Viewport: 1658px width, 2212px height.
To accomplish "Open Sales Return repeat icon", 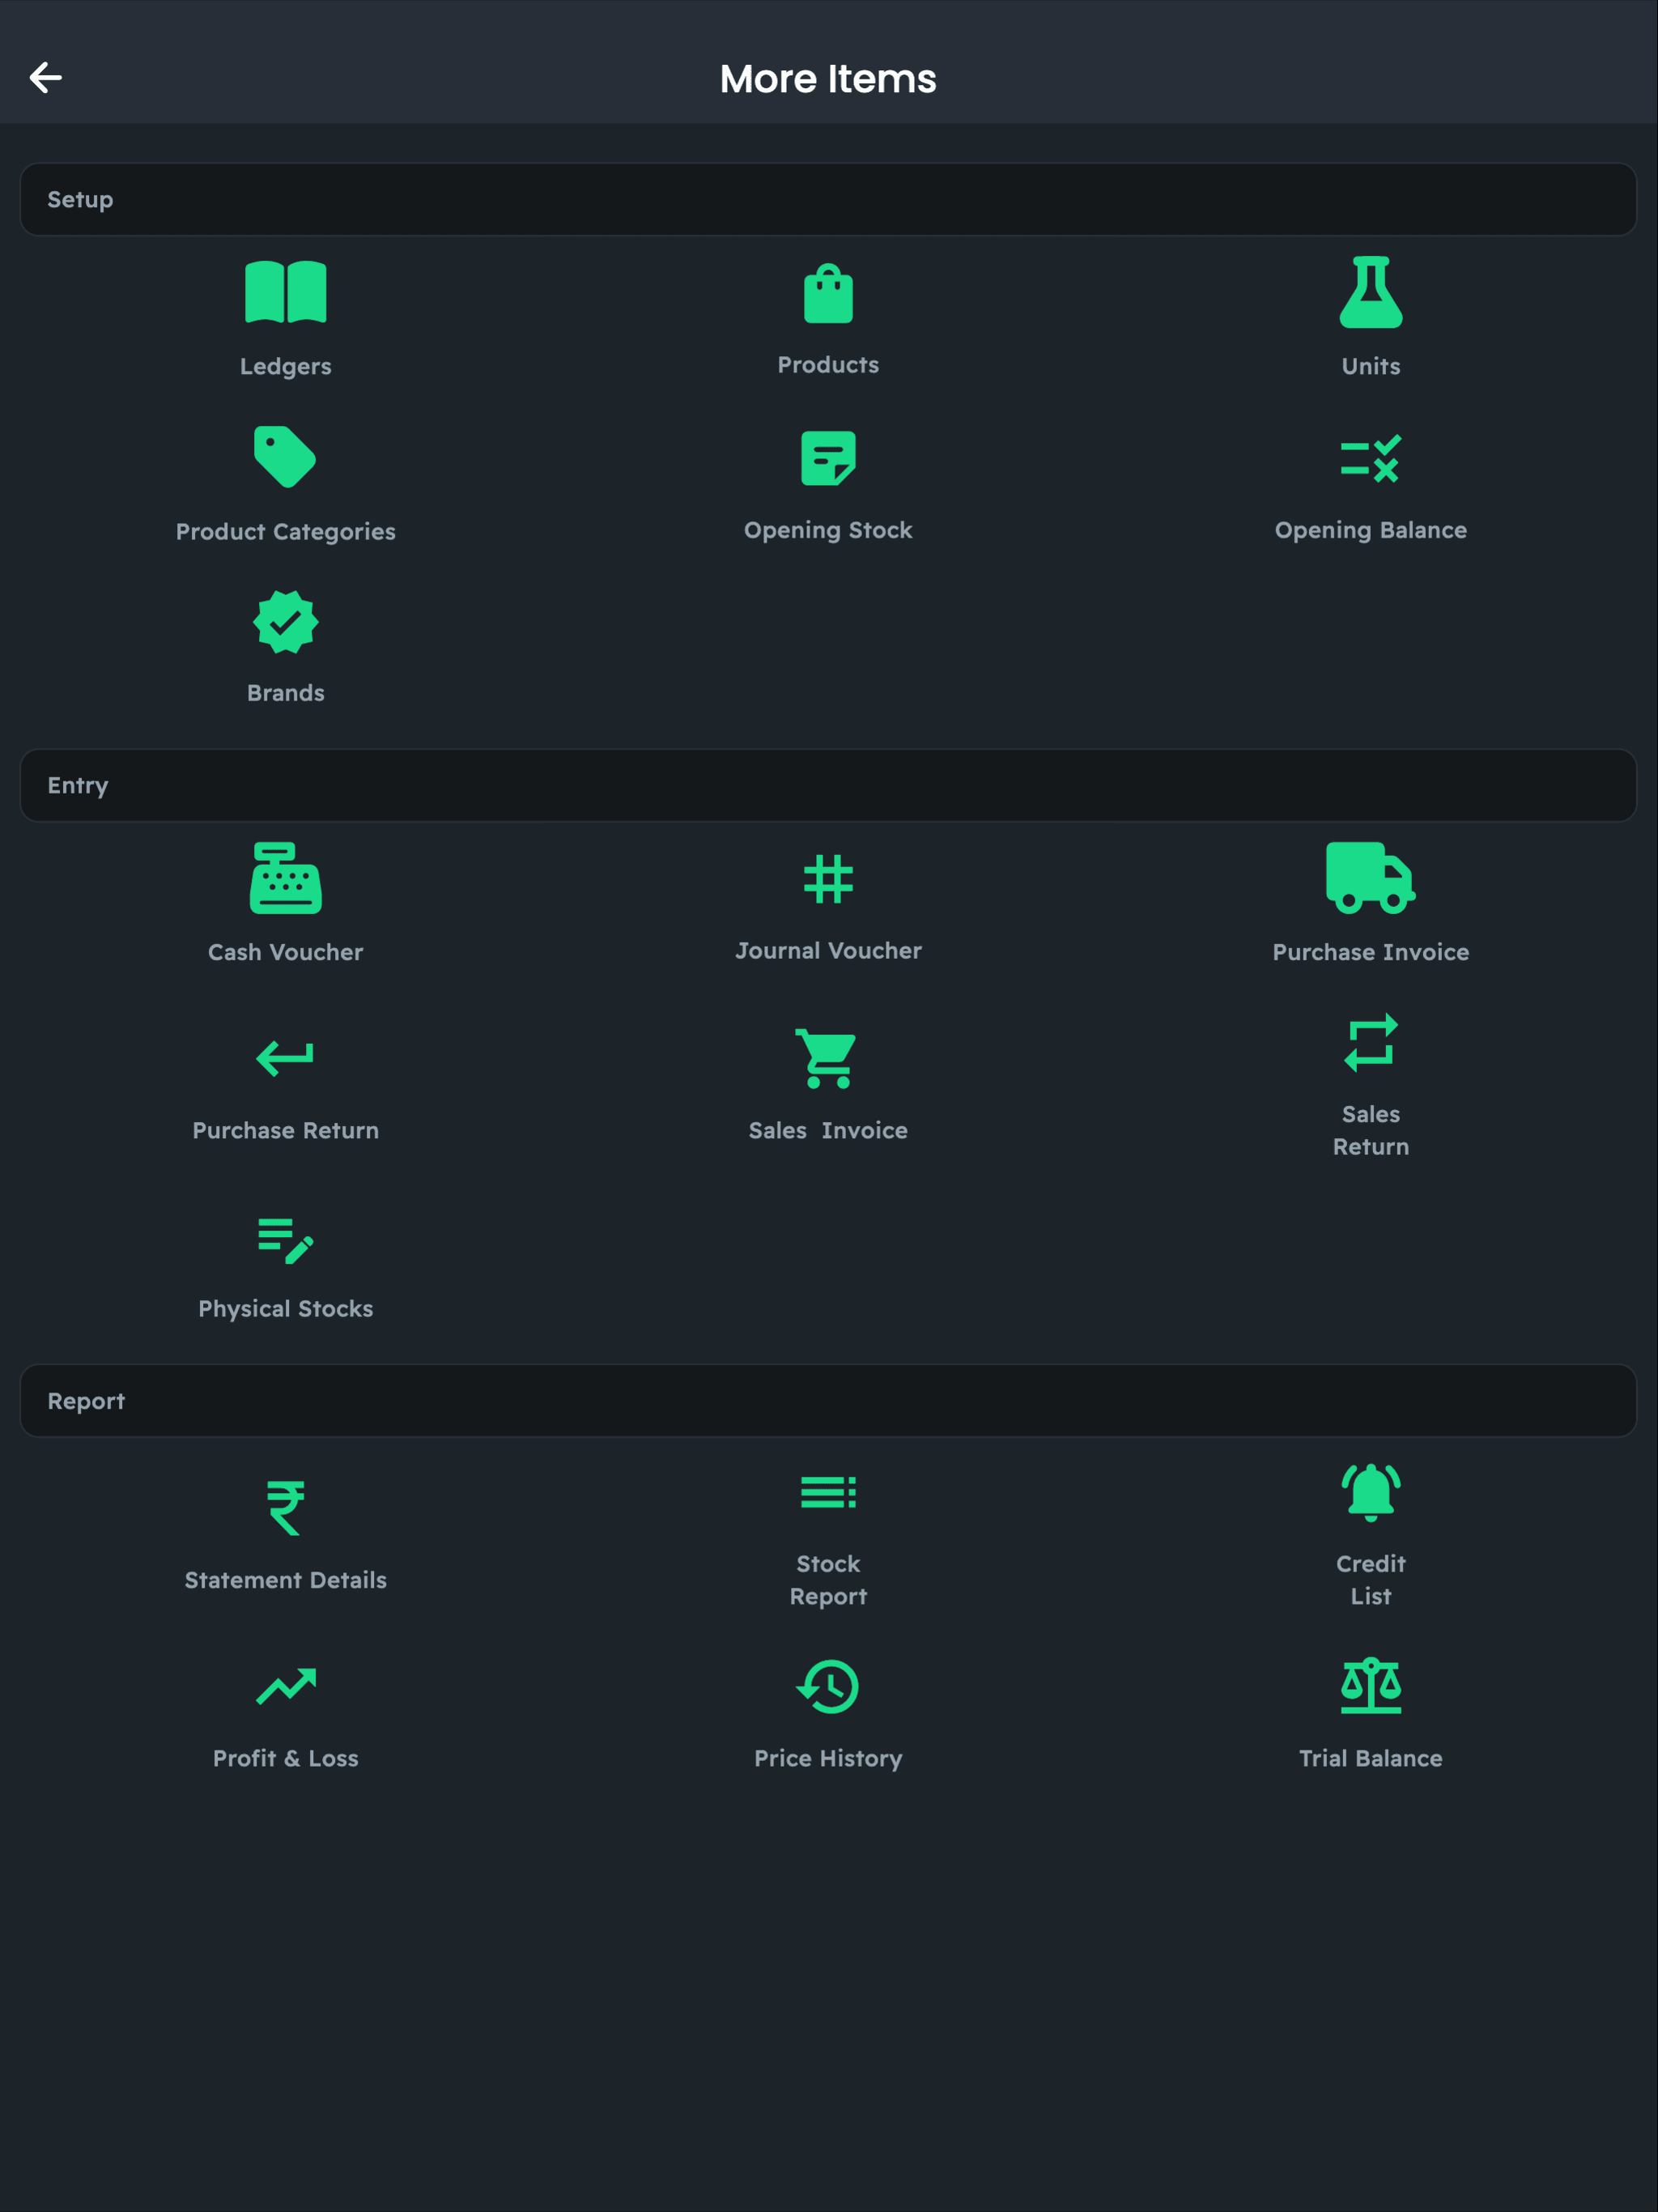I will (1371, 1042).
